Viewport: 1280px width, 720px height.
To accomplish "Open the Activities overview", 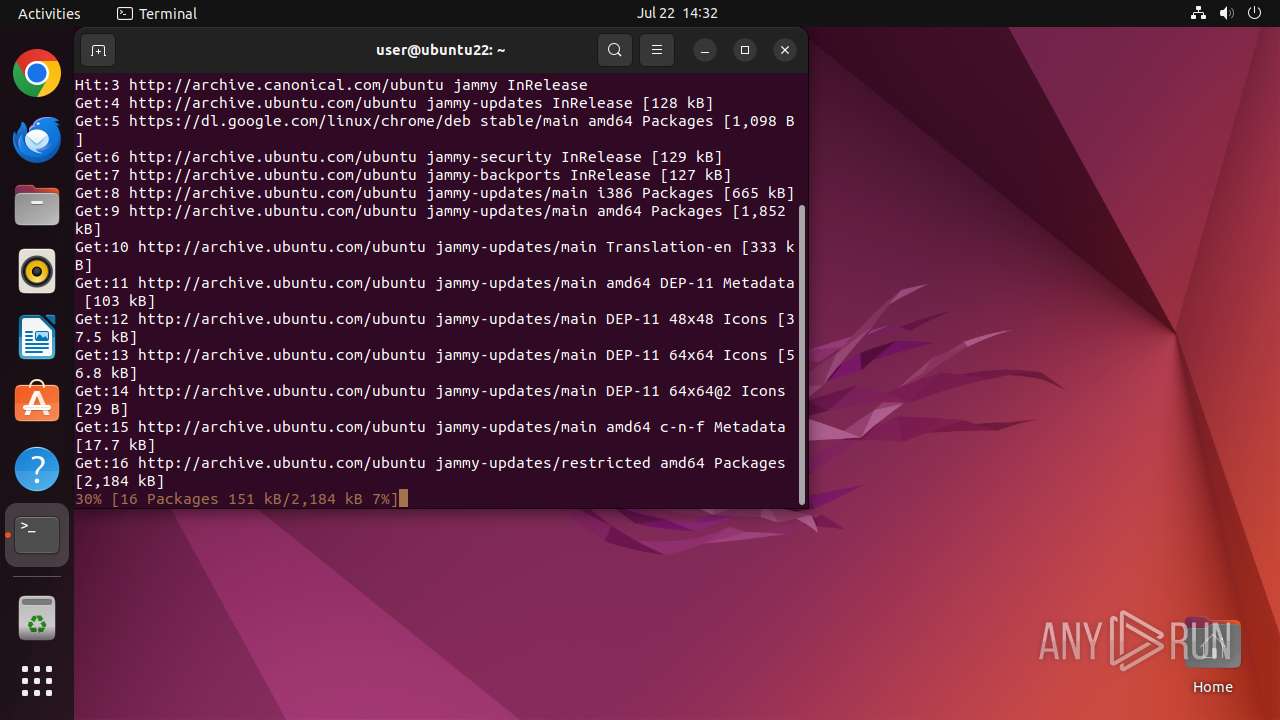I will tap(49, 14).
